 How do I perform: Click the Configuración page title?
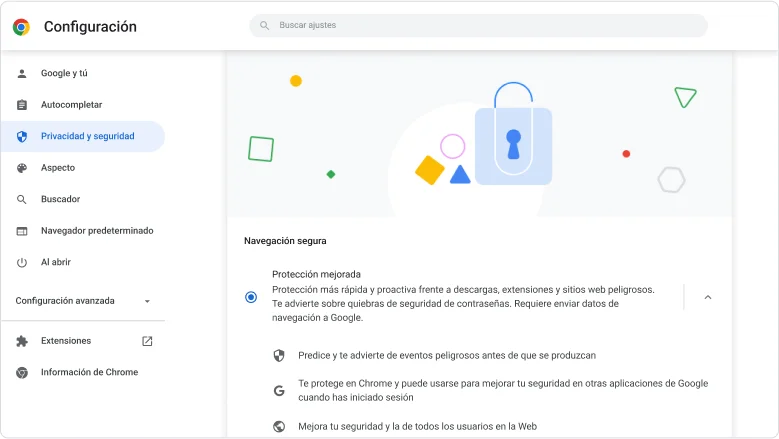coord(90,27)
